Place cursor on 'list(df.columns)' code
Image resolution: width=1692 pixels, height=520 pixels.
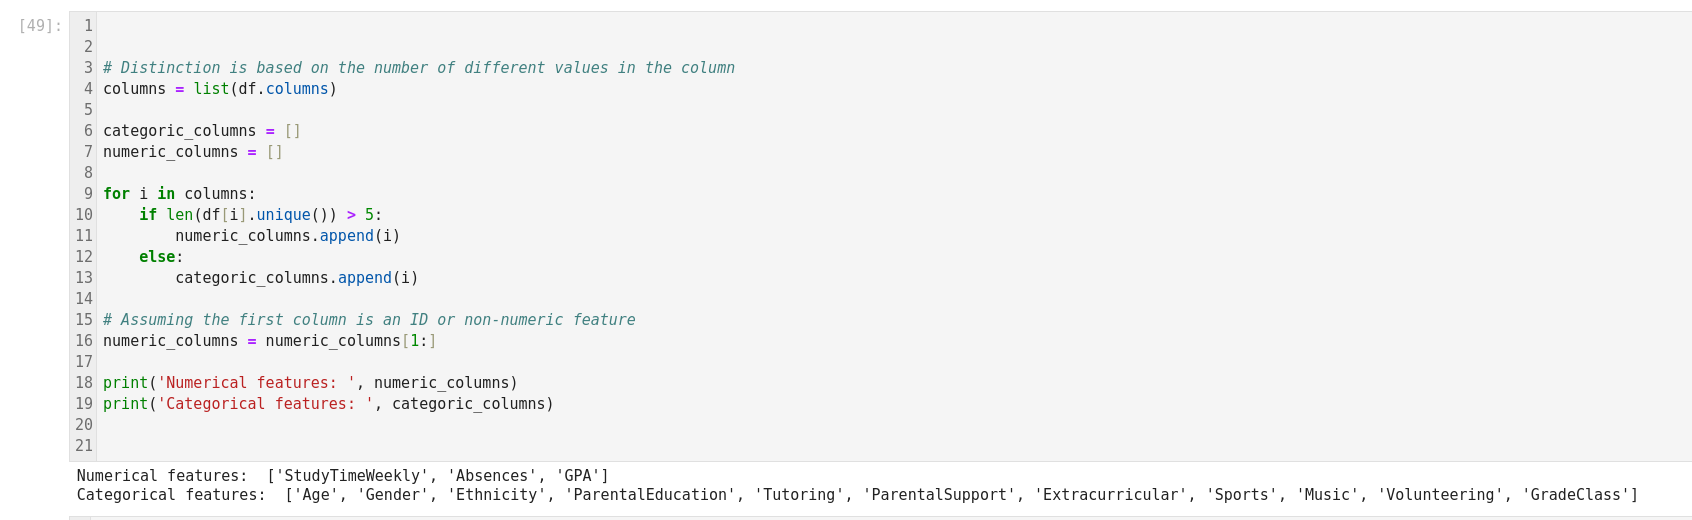(x=265, y=89)
